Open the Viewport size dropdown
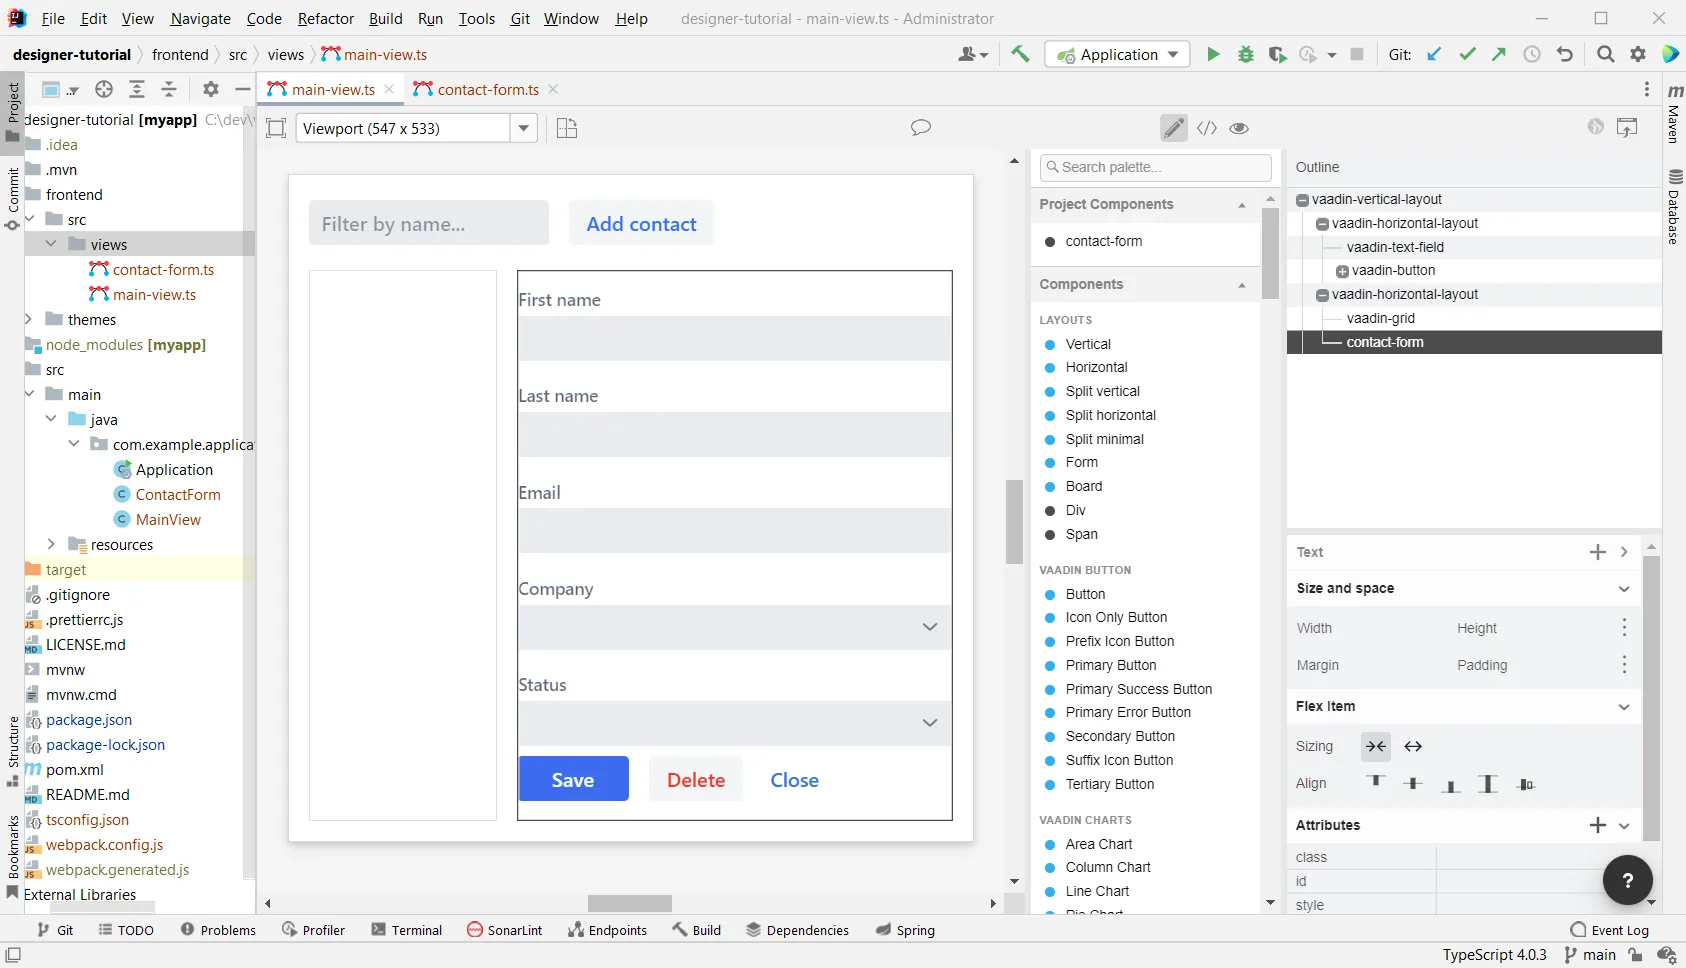The image size is (1686, 968). tap(523, 128)
